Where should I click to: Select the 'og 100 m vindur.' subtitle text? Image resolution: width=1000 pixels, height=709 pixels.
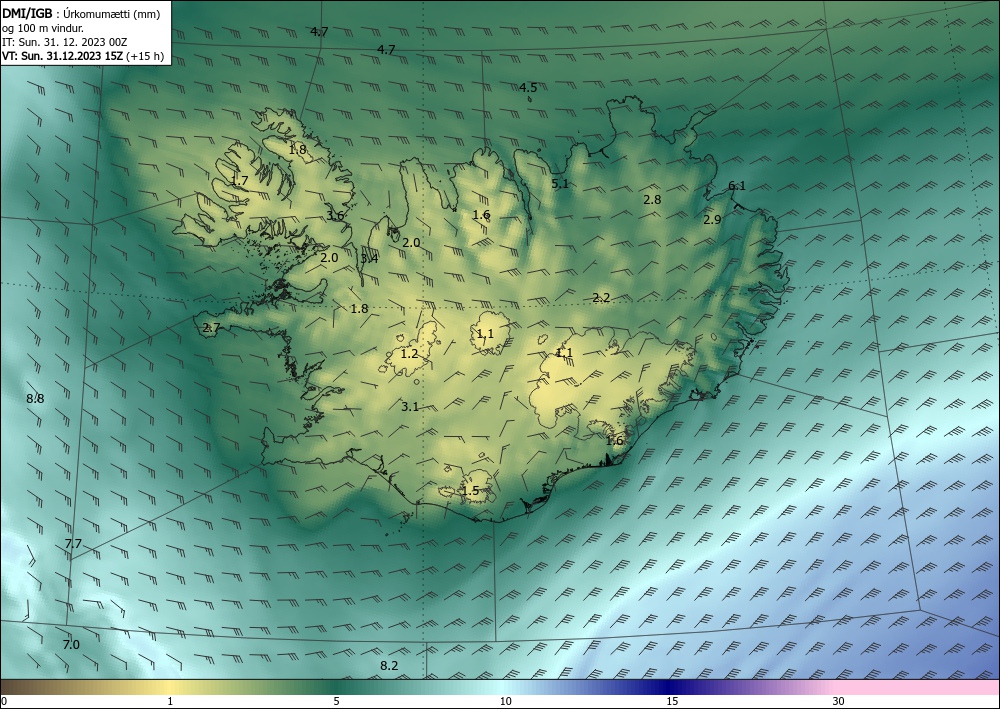point(43,28)
